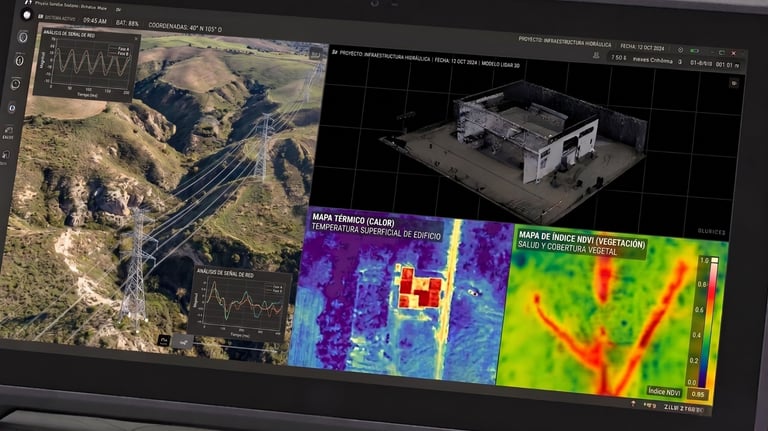Click the 001 01 counter in top bar
This screenshot has width=768, height=431.
(724, 65)
